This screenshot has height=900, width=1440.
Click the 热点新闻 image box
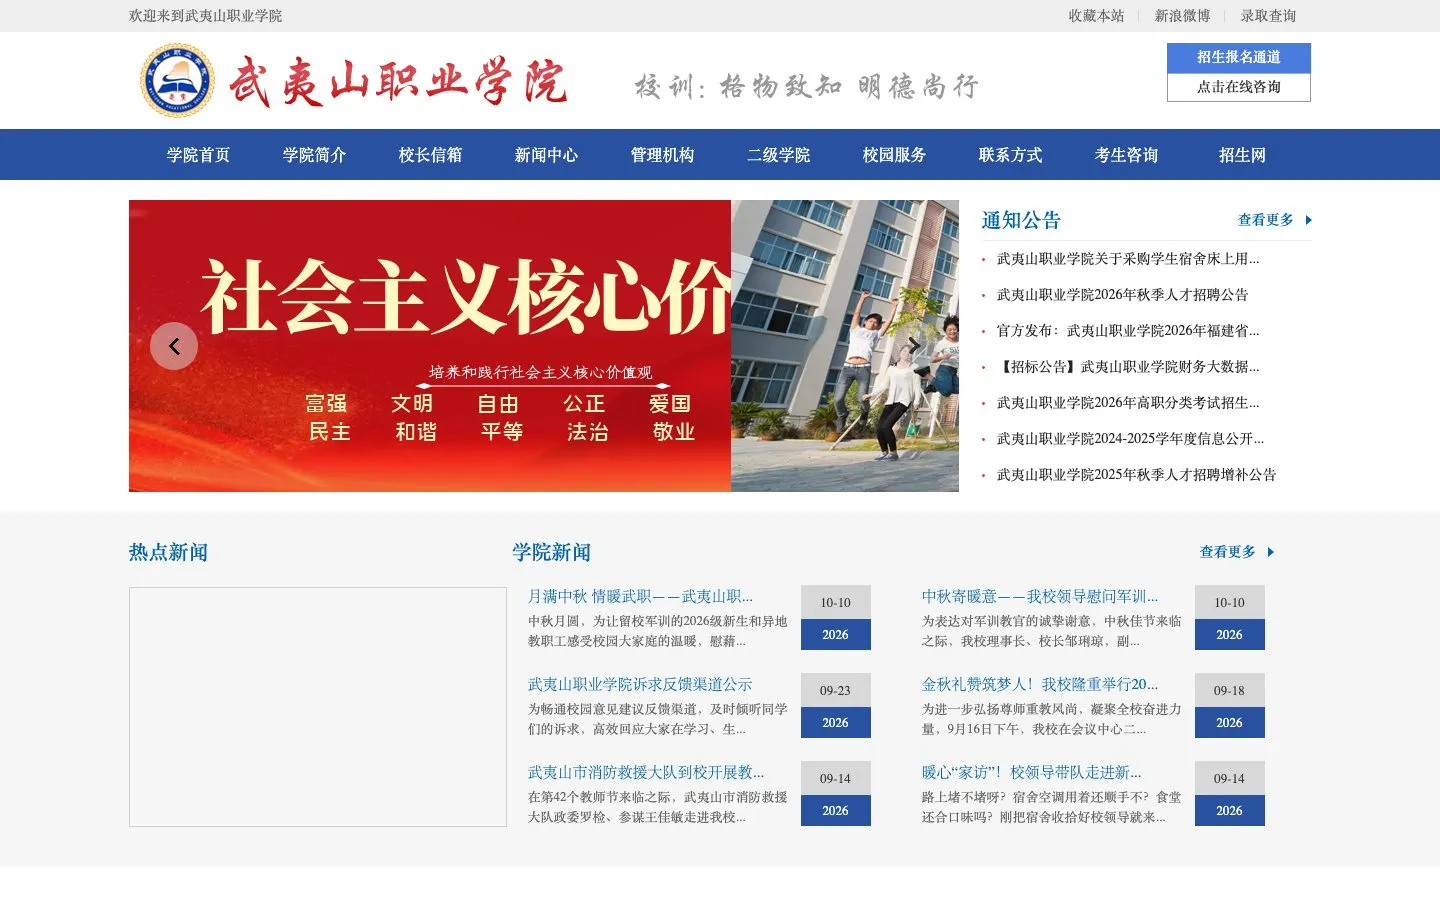pyautogui.click(x=318, y=707)
